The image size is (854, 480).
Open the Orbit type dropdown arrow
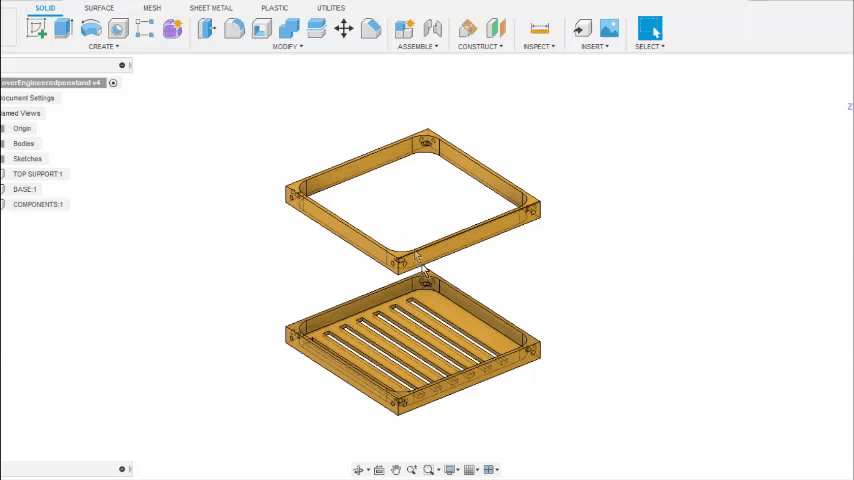tap(368, 470)
